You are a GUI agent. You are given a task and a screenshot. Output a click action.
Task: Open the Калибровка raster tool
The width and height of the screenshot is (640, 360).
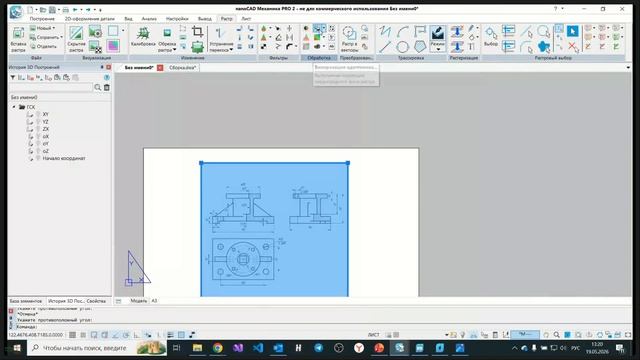pyautogui.click(x=143, y=37)
